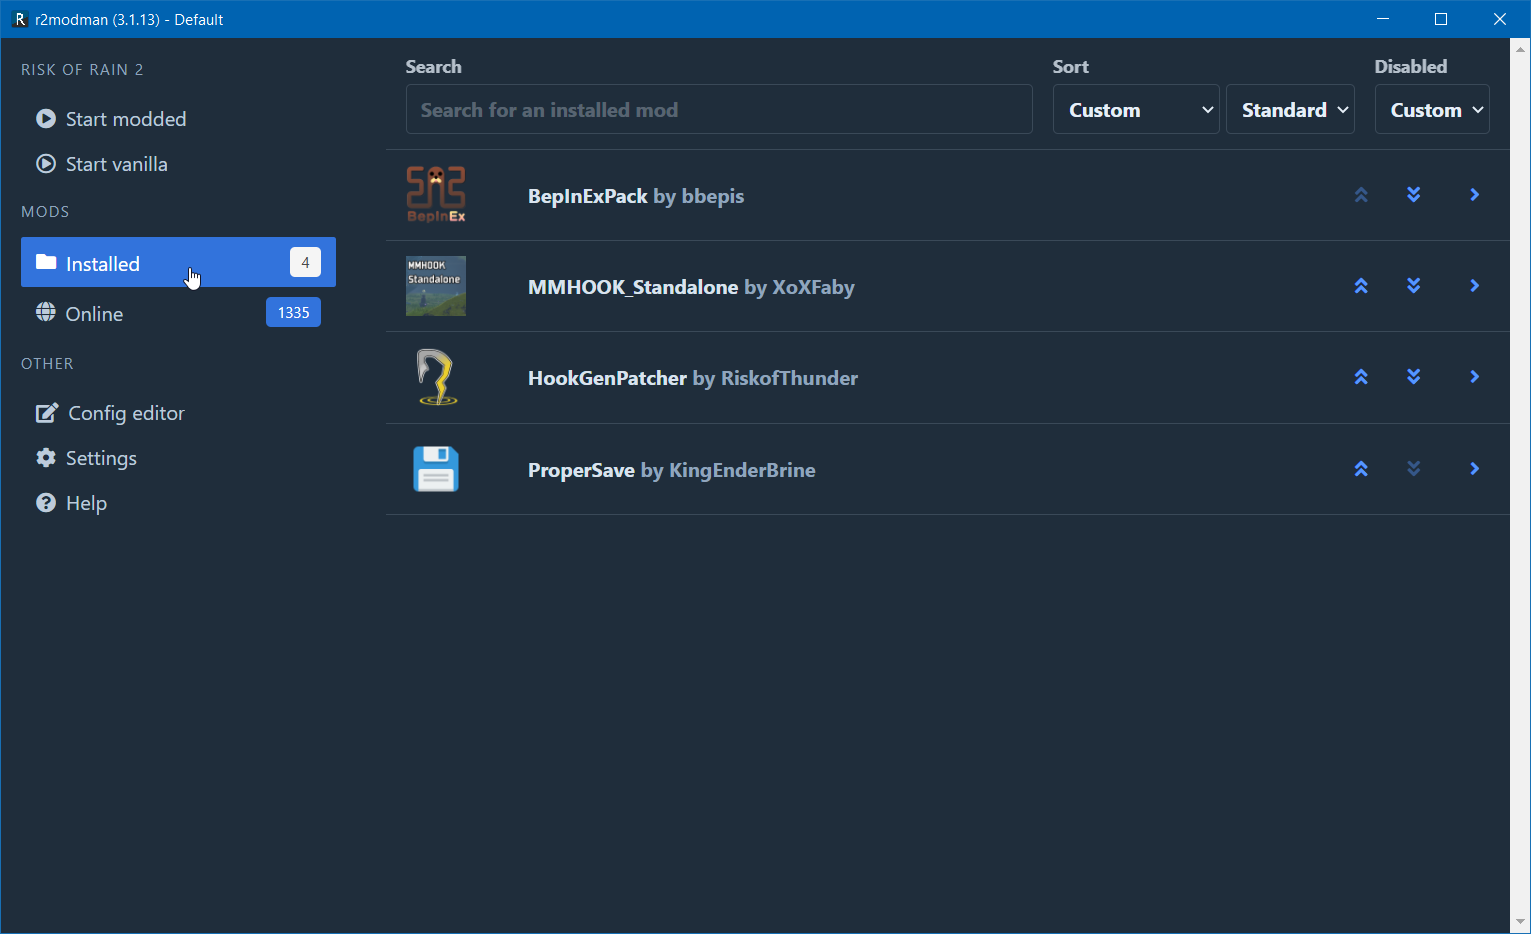Minimize the r2modman window
This screenshot has height=934, width=1531.
pyautogui.click(x=1383, y=19)
